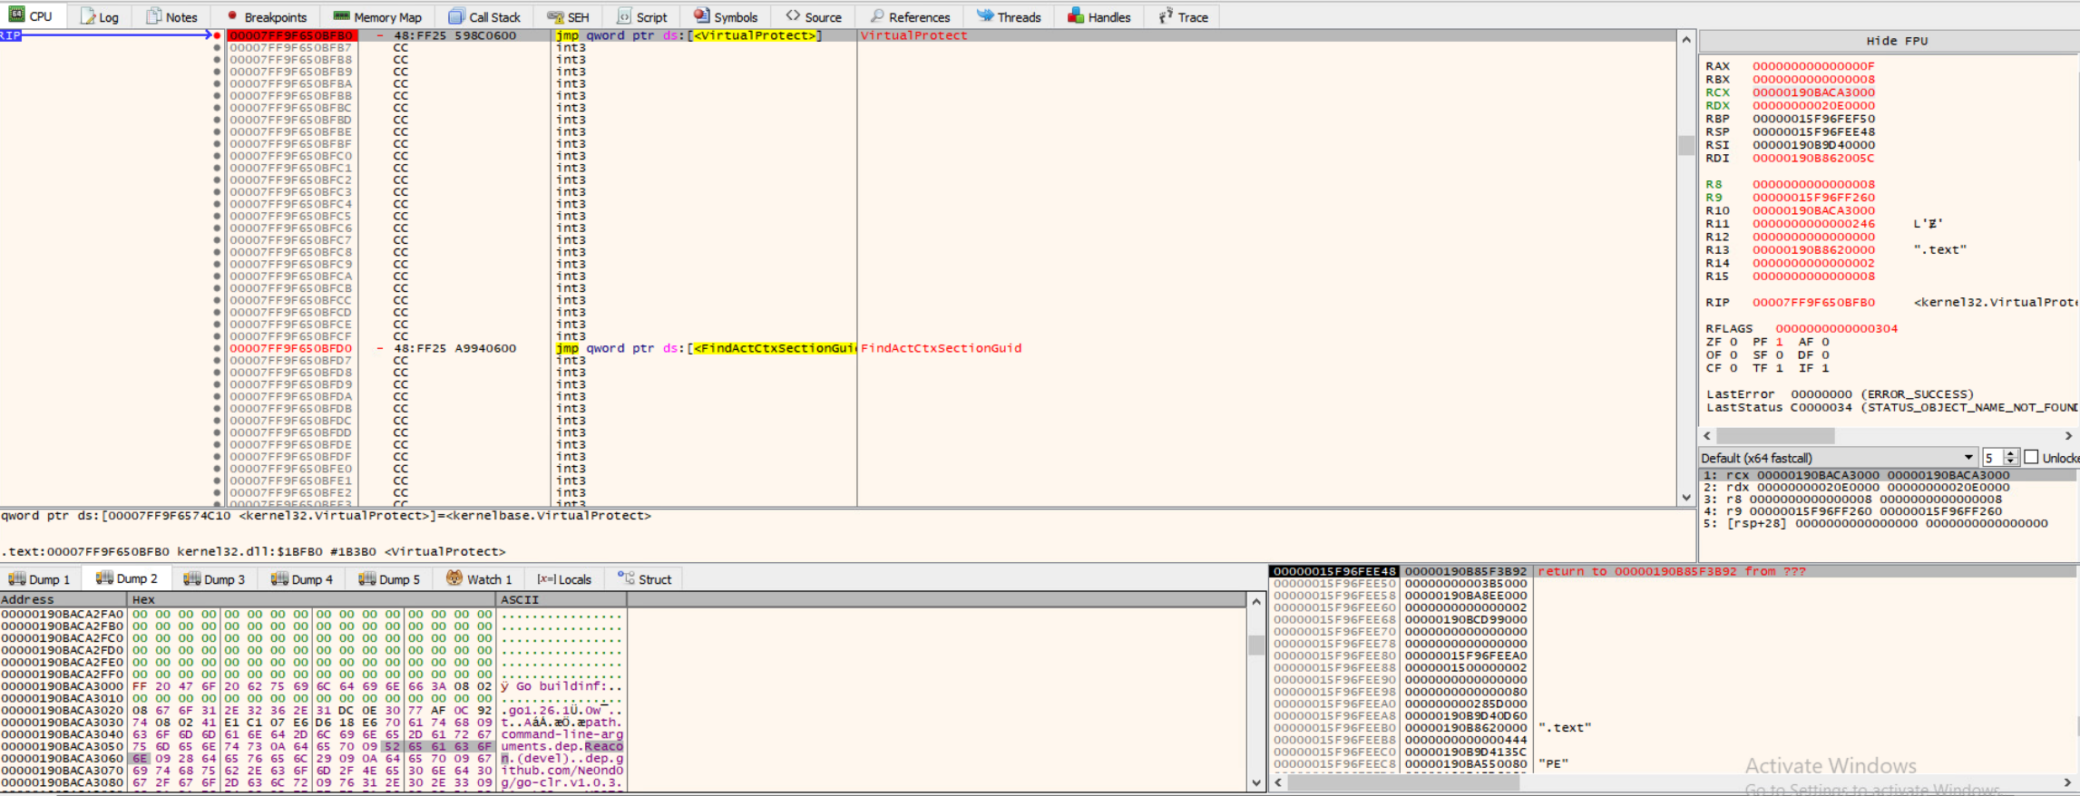Open the Trace tab
This screenshot has width=2080, height=796.
pos(1184,17)
